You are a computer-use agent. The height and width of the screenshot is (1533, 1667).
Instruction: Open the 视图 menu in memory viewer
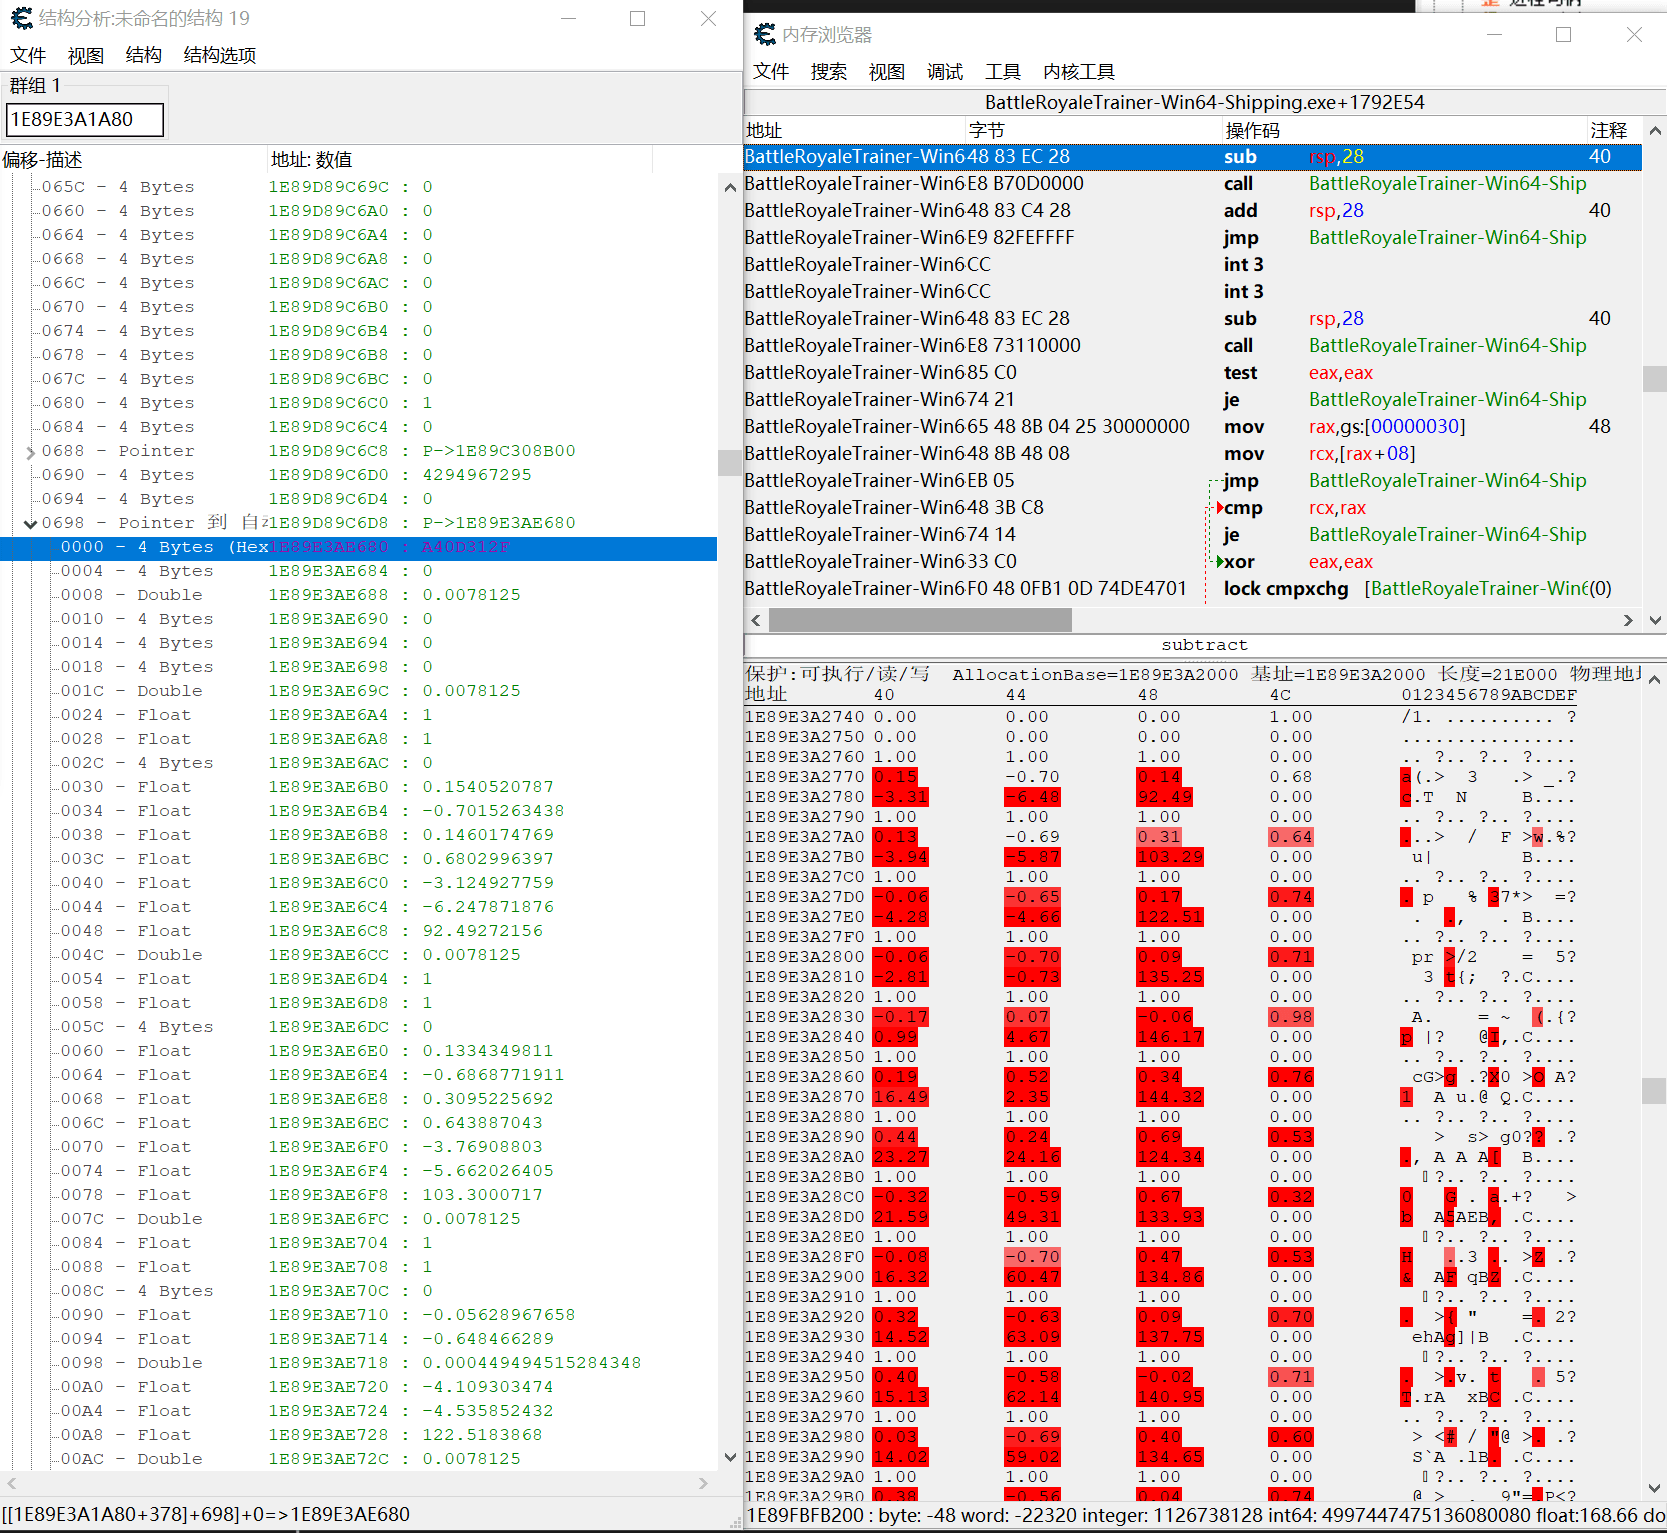pos(887,72)
